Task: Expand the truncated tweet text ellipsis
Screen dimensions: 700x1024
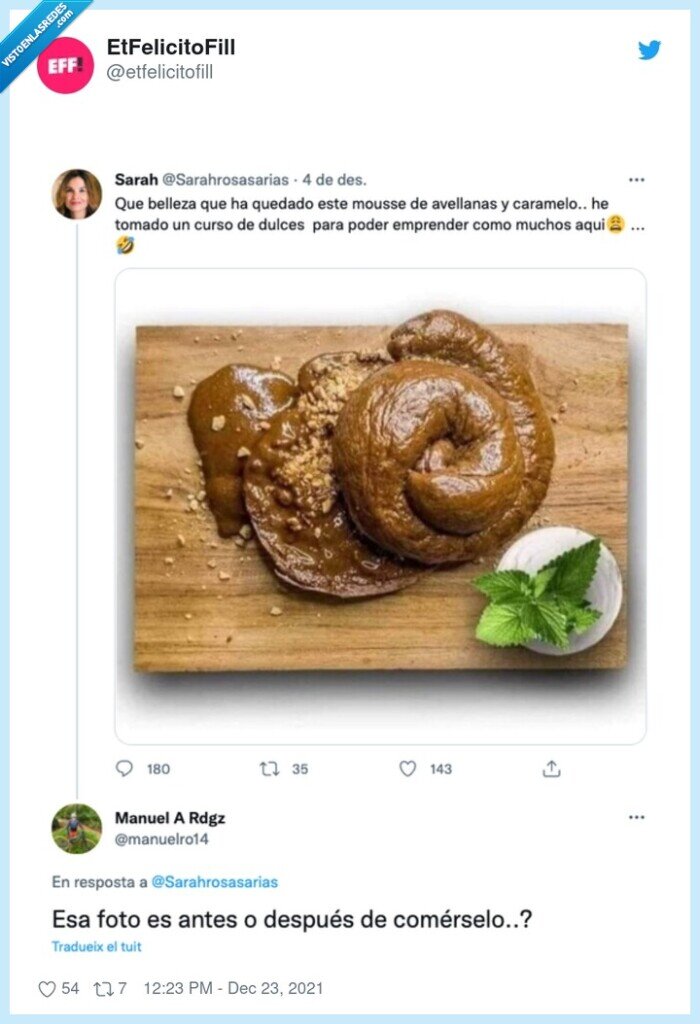Action: coord(637,227)
